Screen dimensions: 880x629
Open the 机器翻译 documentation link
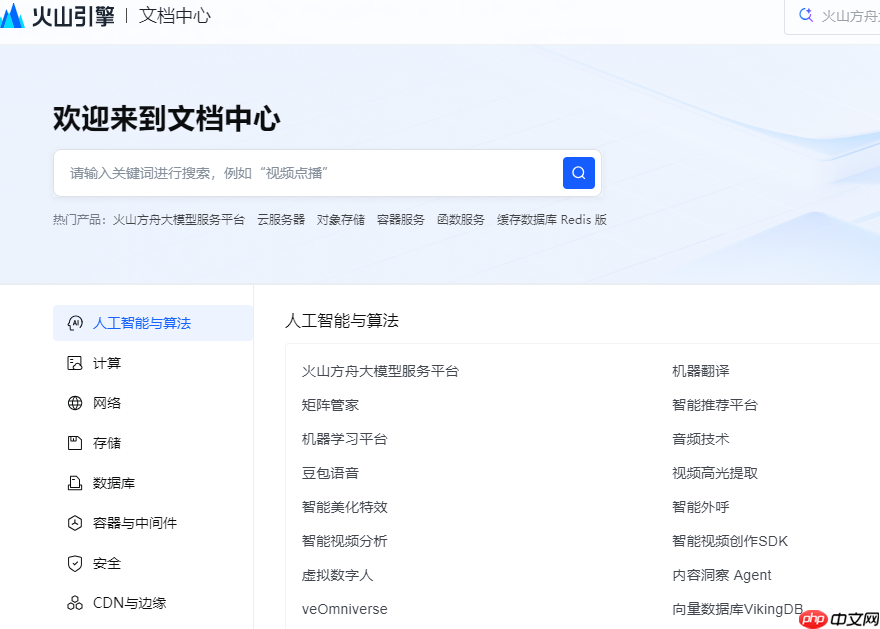[x=701, y=370]
